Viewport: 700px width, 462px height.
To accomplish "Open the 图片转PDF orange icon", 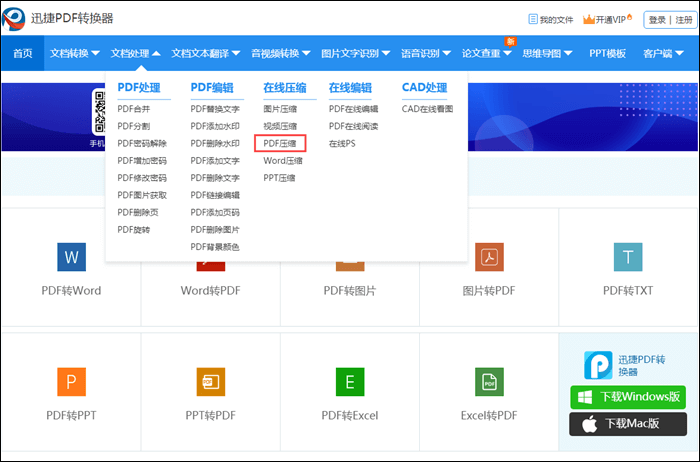I will [489, 257].
